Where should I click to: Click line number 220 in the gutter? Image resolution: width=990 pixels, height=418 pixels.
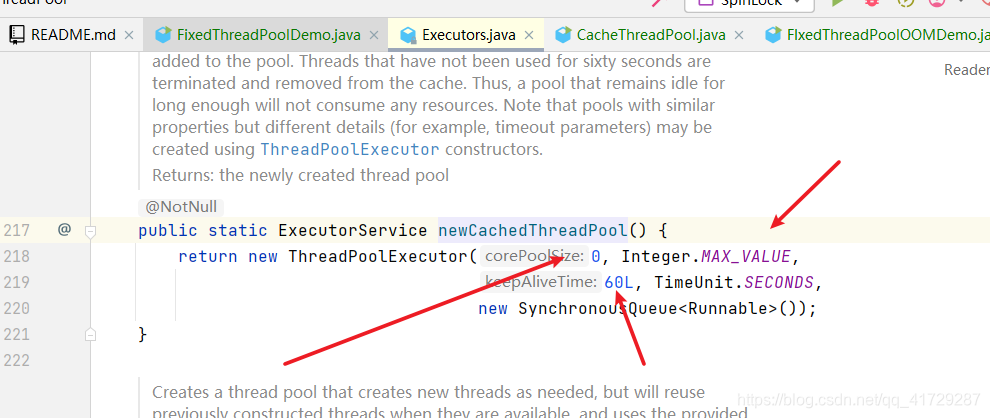pyautogui.click(x=16, y=309)
